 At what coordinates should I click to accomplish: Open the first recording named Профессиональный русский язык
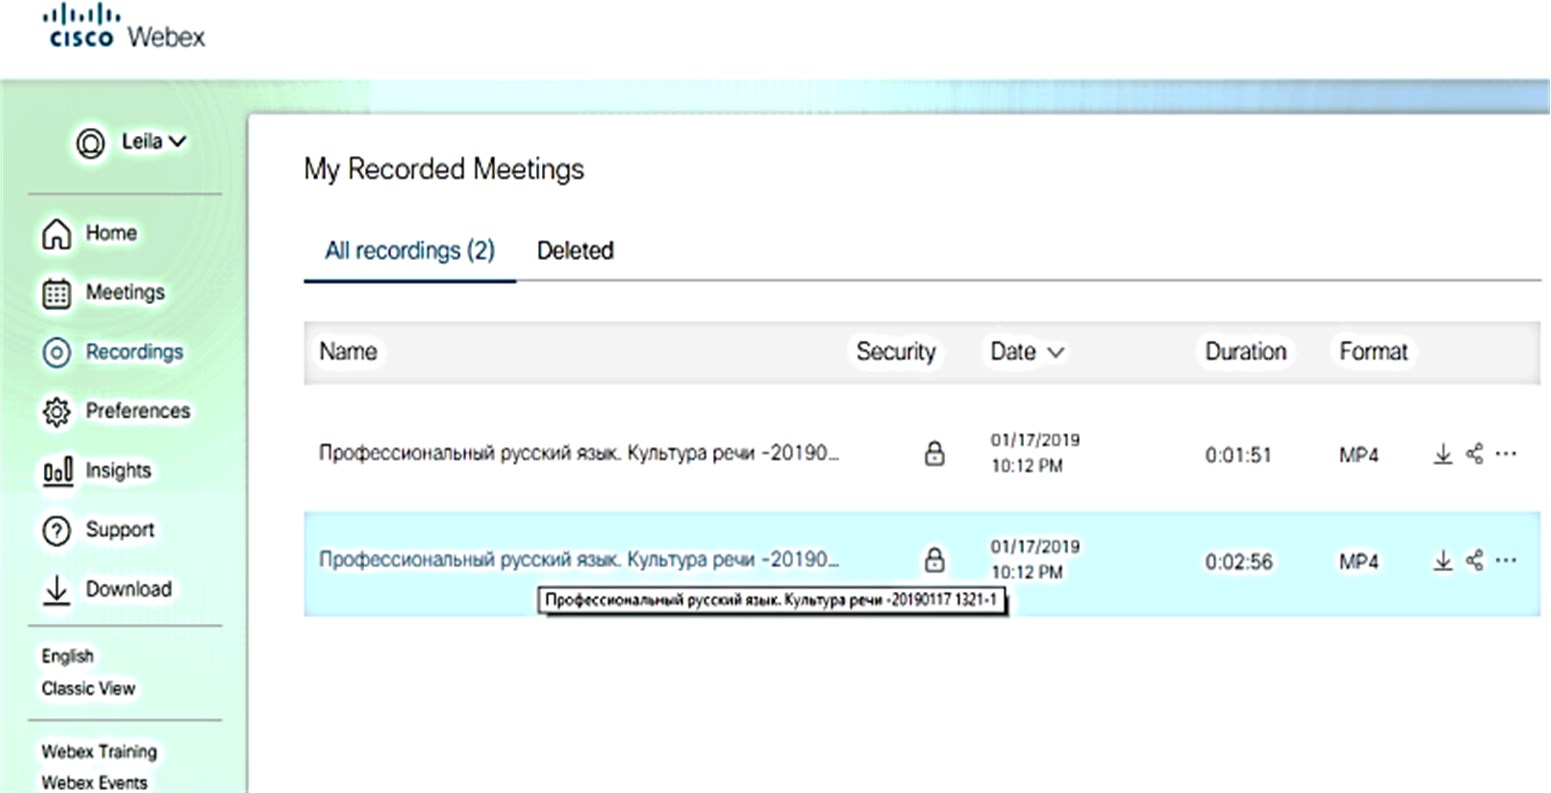pos(578,453)
